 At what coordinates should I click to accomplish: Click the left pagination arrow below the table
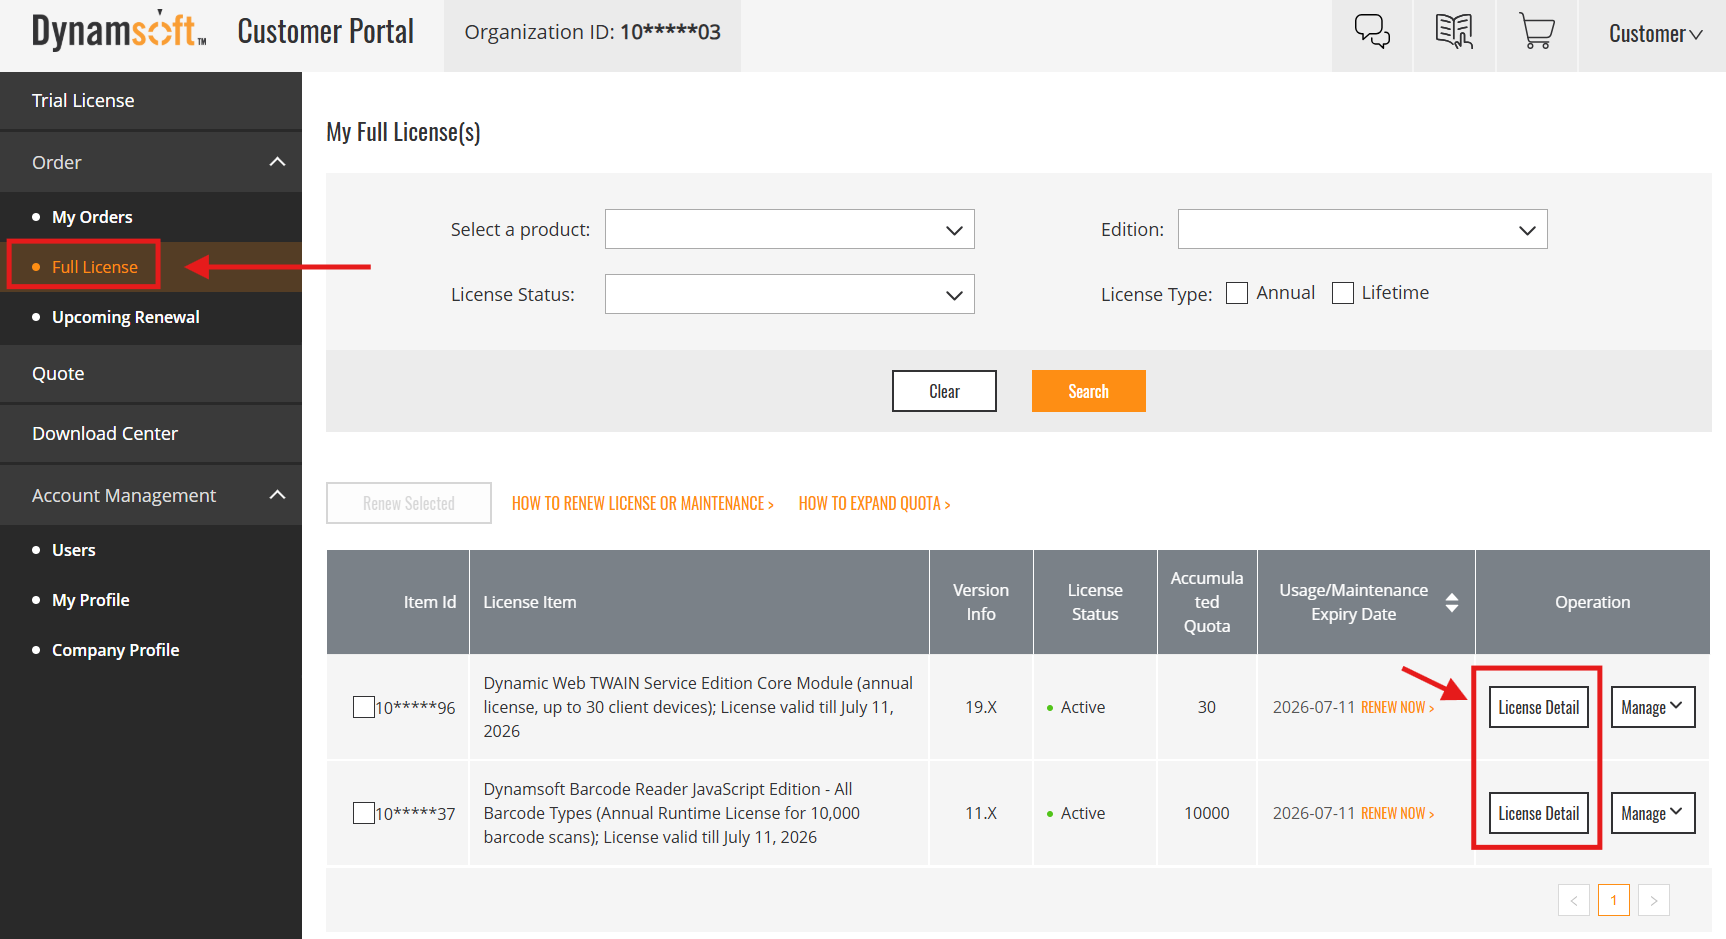(x=1574, y=900)
